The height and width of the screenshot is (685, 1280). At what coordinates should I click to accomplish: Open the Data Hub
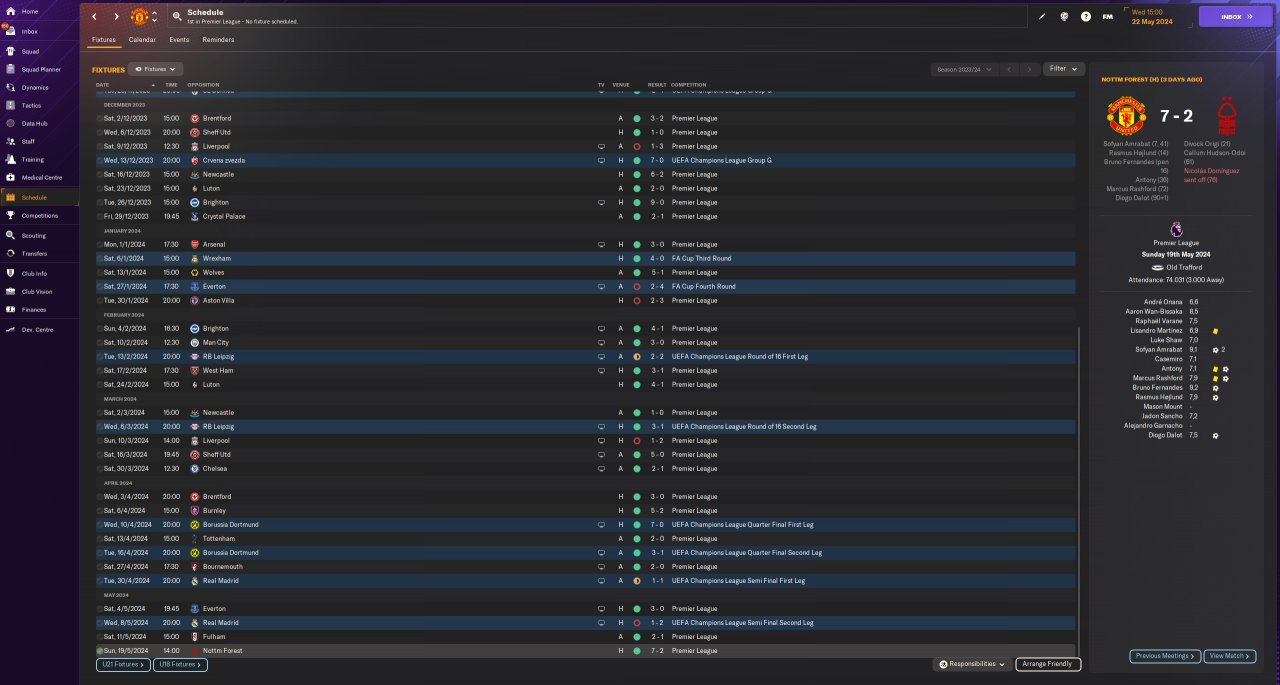[34, 123]
